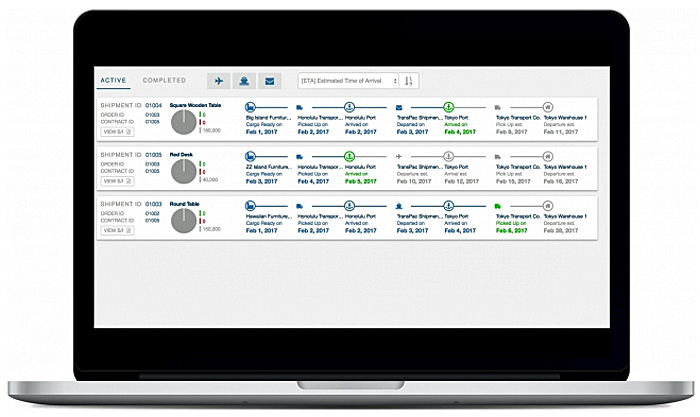This screenshot has height=417, width=700.
Task: Click green Tokyo Port anchor icon in Square Wooden Table row
Action: tap(449, 107)
